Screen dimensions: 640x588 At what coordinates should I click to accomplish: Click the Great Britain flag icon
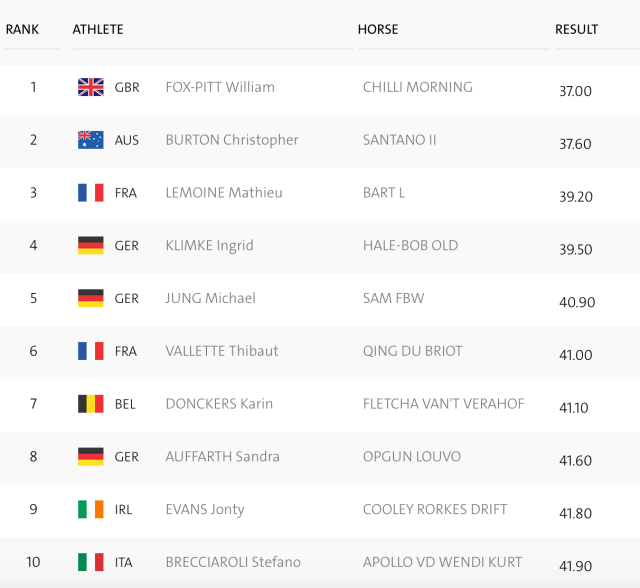coord(91,87)
